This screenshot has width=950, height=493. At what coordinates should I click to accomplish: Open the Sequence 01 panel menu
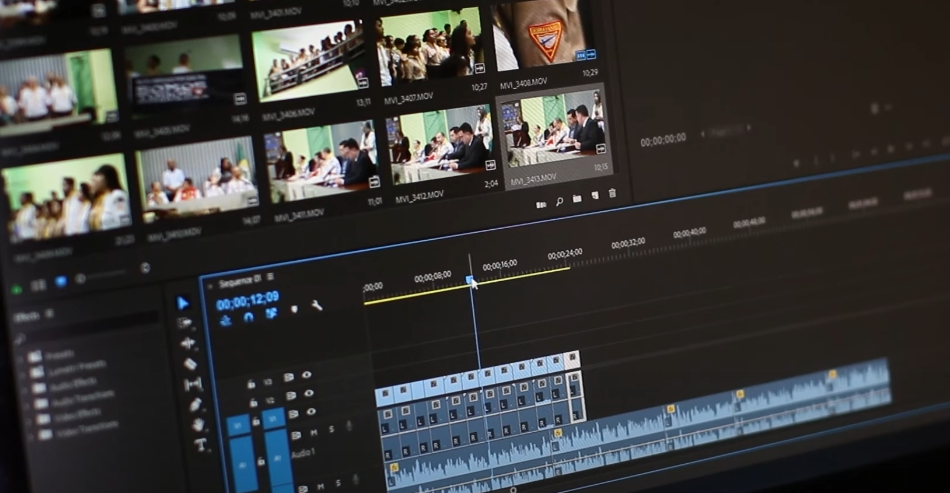[270, 277]
